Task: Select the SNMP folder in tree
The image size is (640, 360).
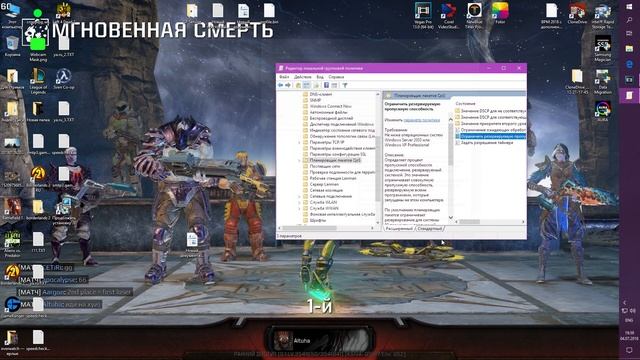Action: pos(315,100)
